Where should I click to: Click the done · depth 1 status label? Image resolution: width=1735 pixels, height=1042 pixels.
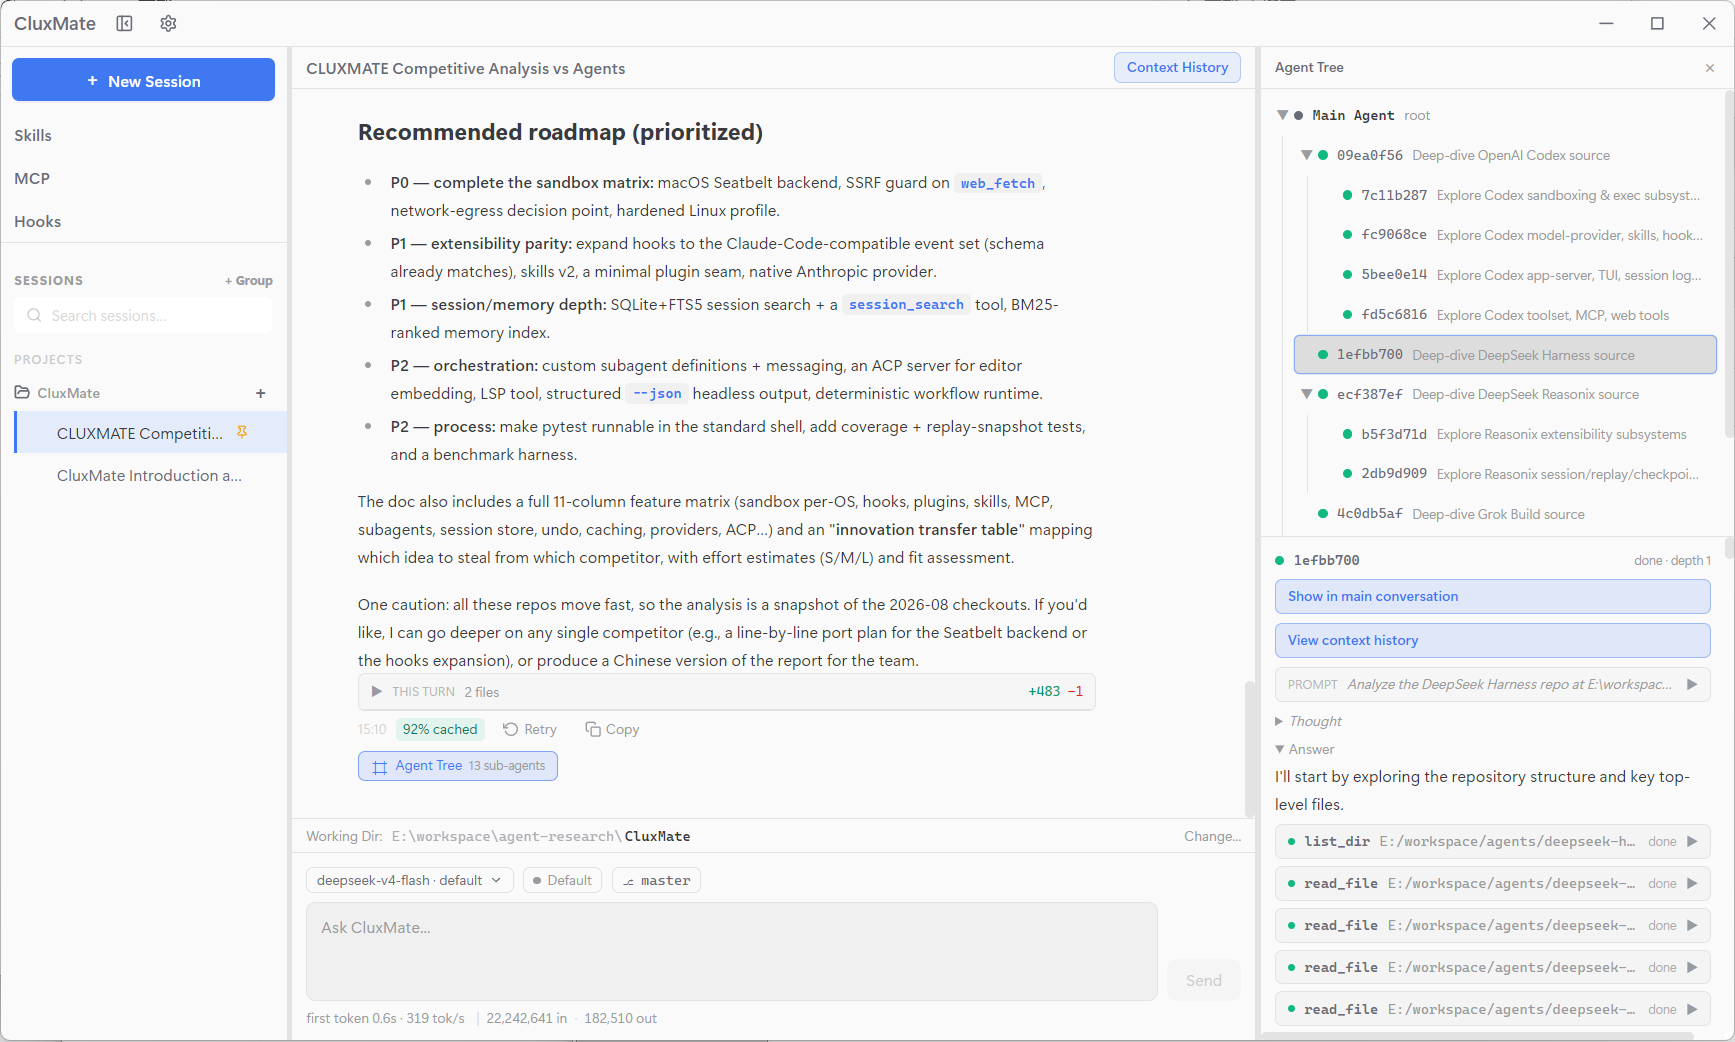pyautogui.click(x=1672, y=560)
